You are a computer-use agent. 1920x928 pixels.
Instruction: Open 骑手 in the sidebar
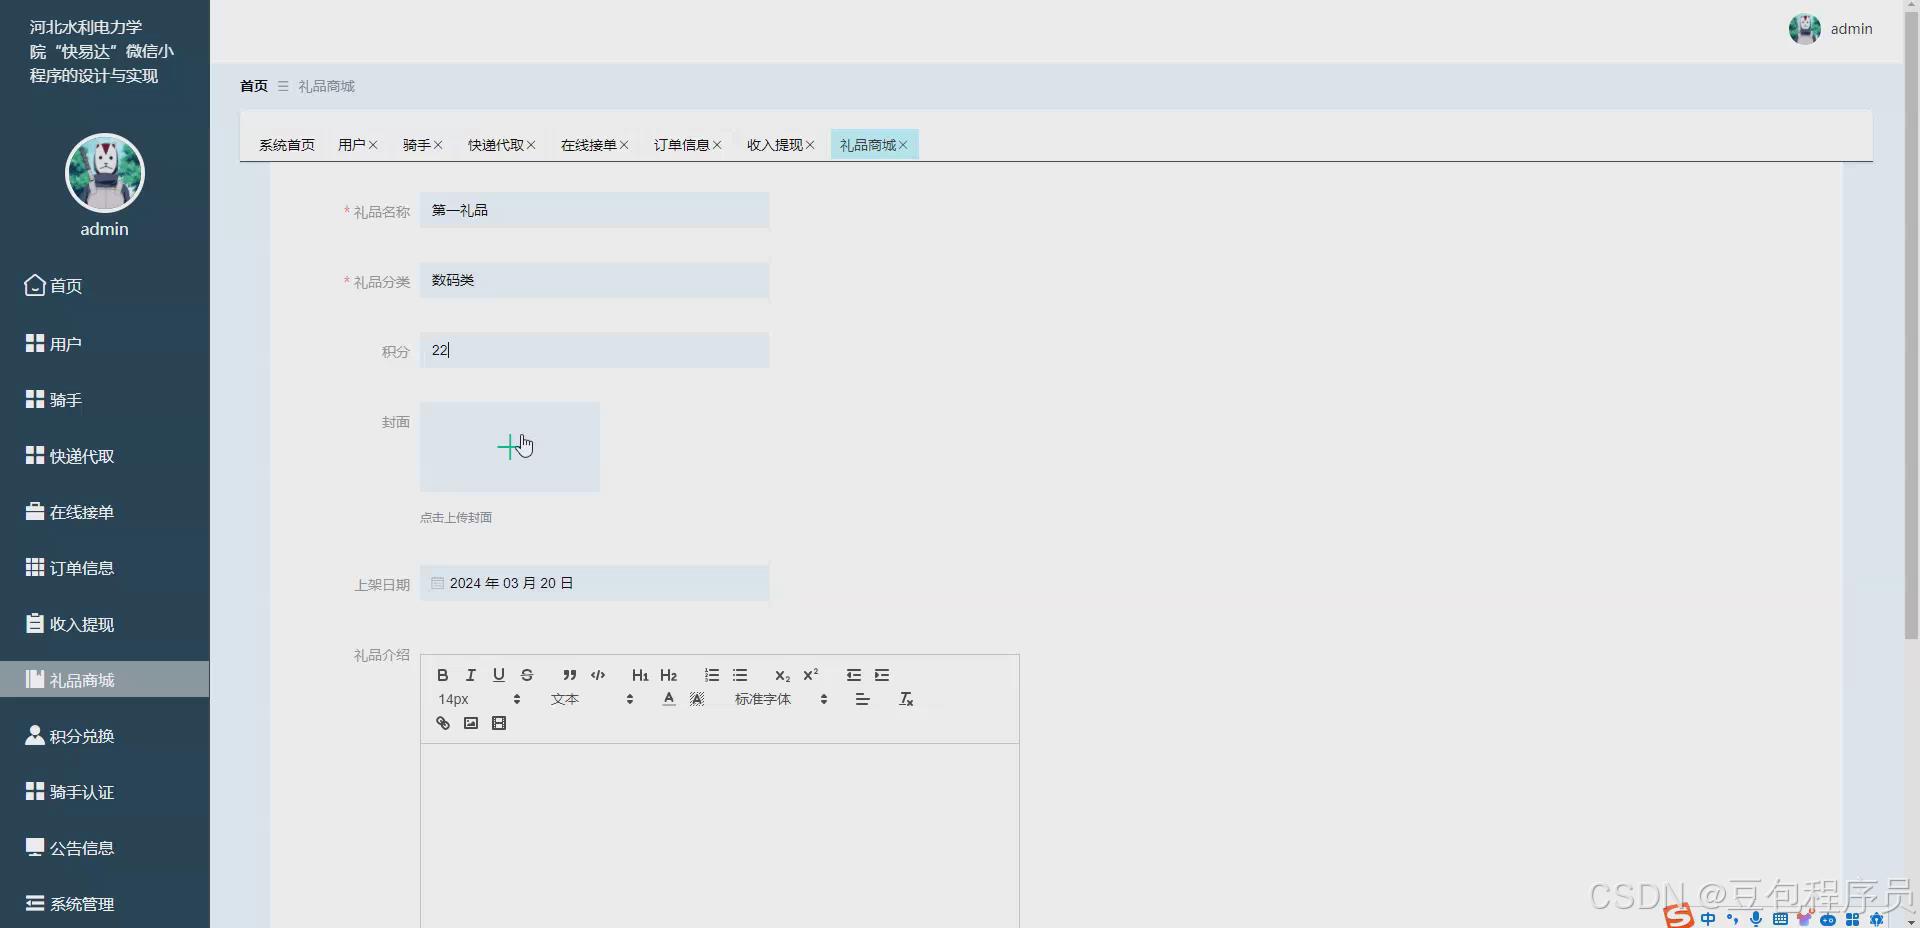tap(104, 400)
